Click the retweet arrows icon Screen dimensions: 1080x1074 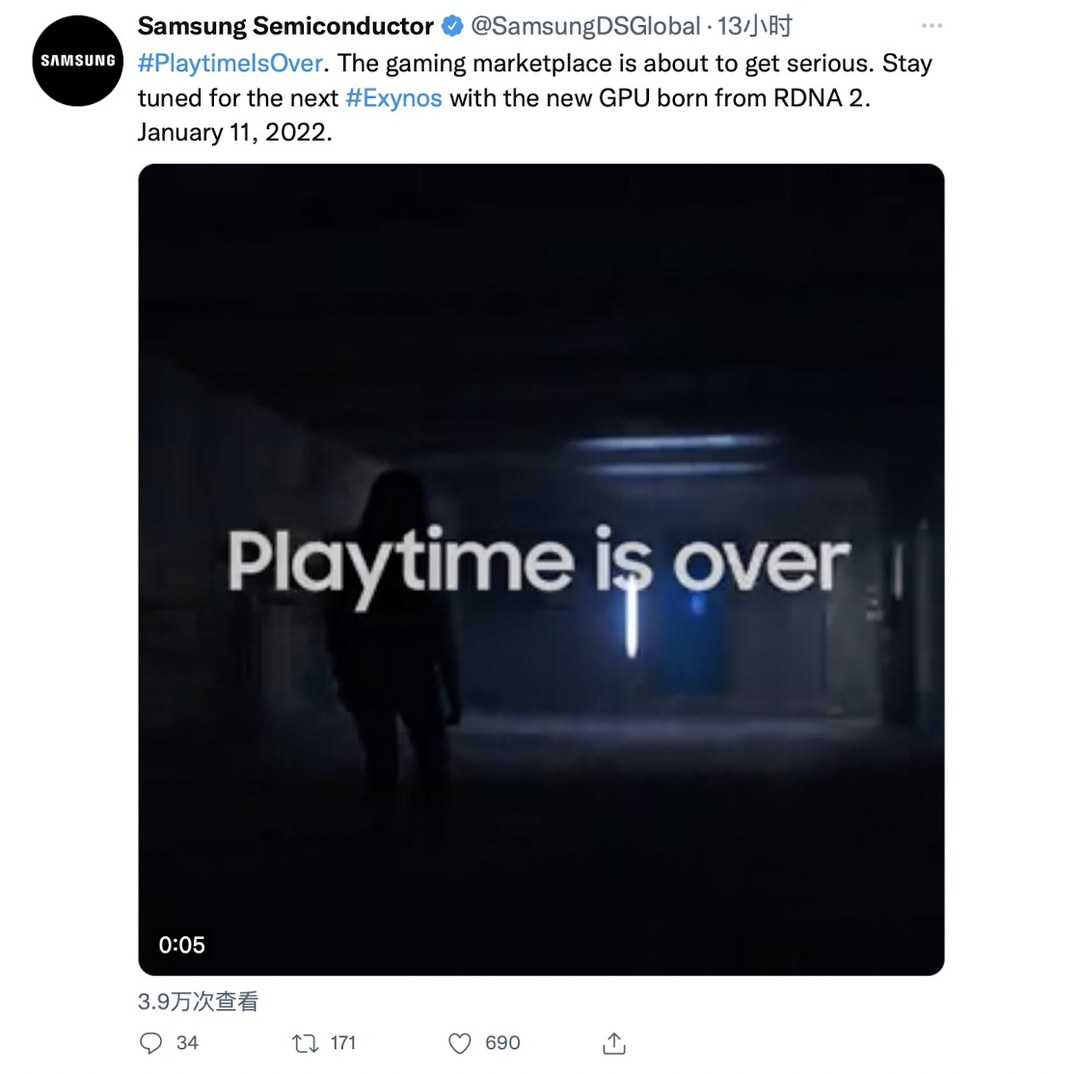[305, 1043]
